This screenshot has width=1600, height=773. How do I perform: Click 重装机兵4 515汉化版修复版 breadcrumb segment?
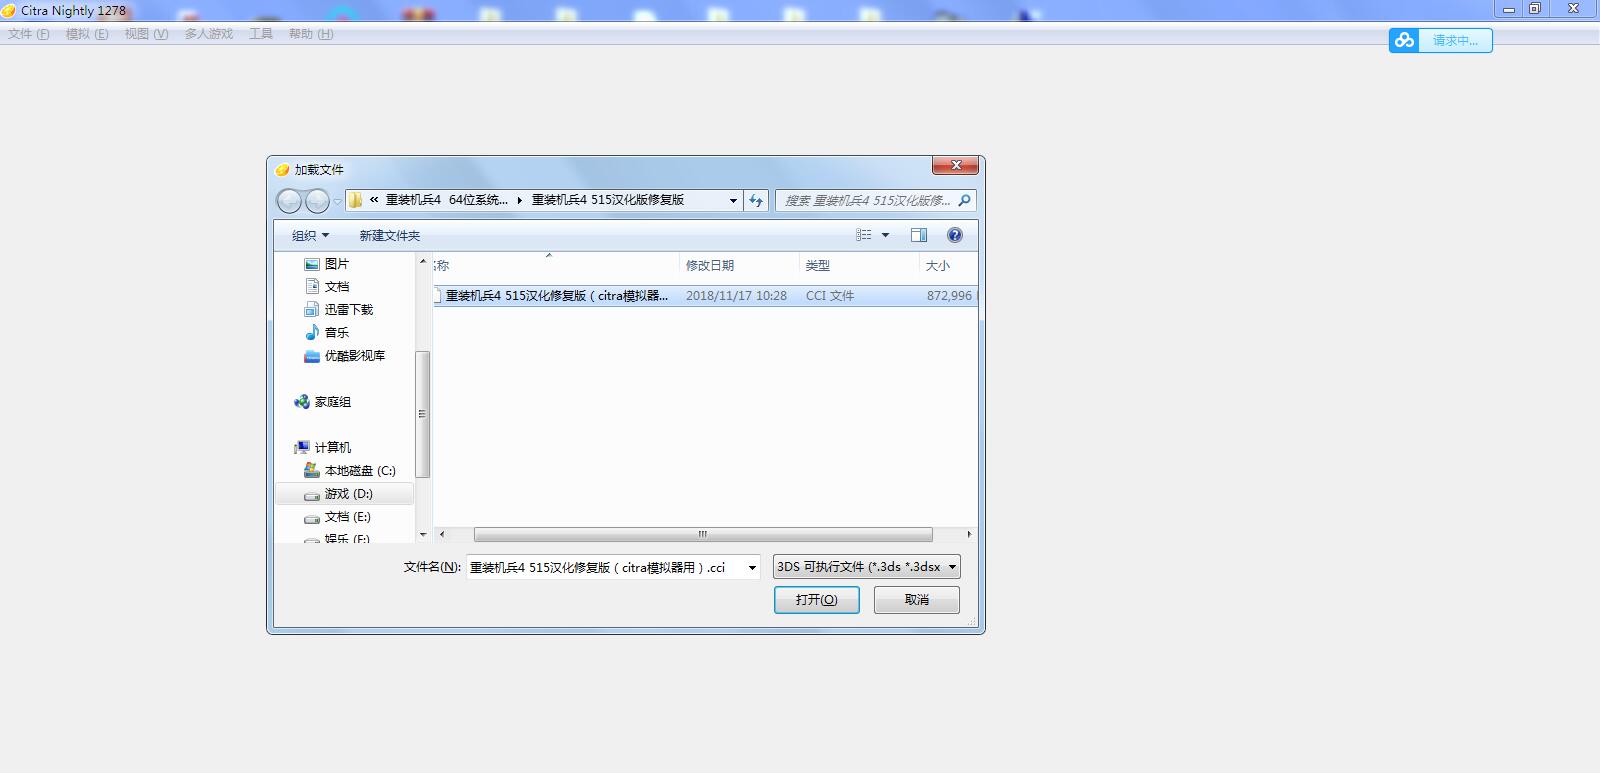(608, 200)
